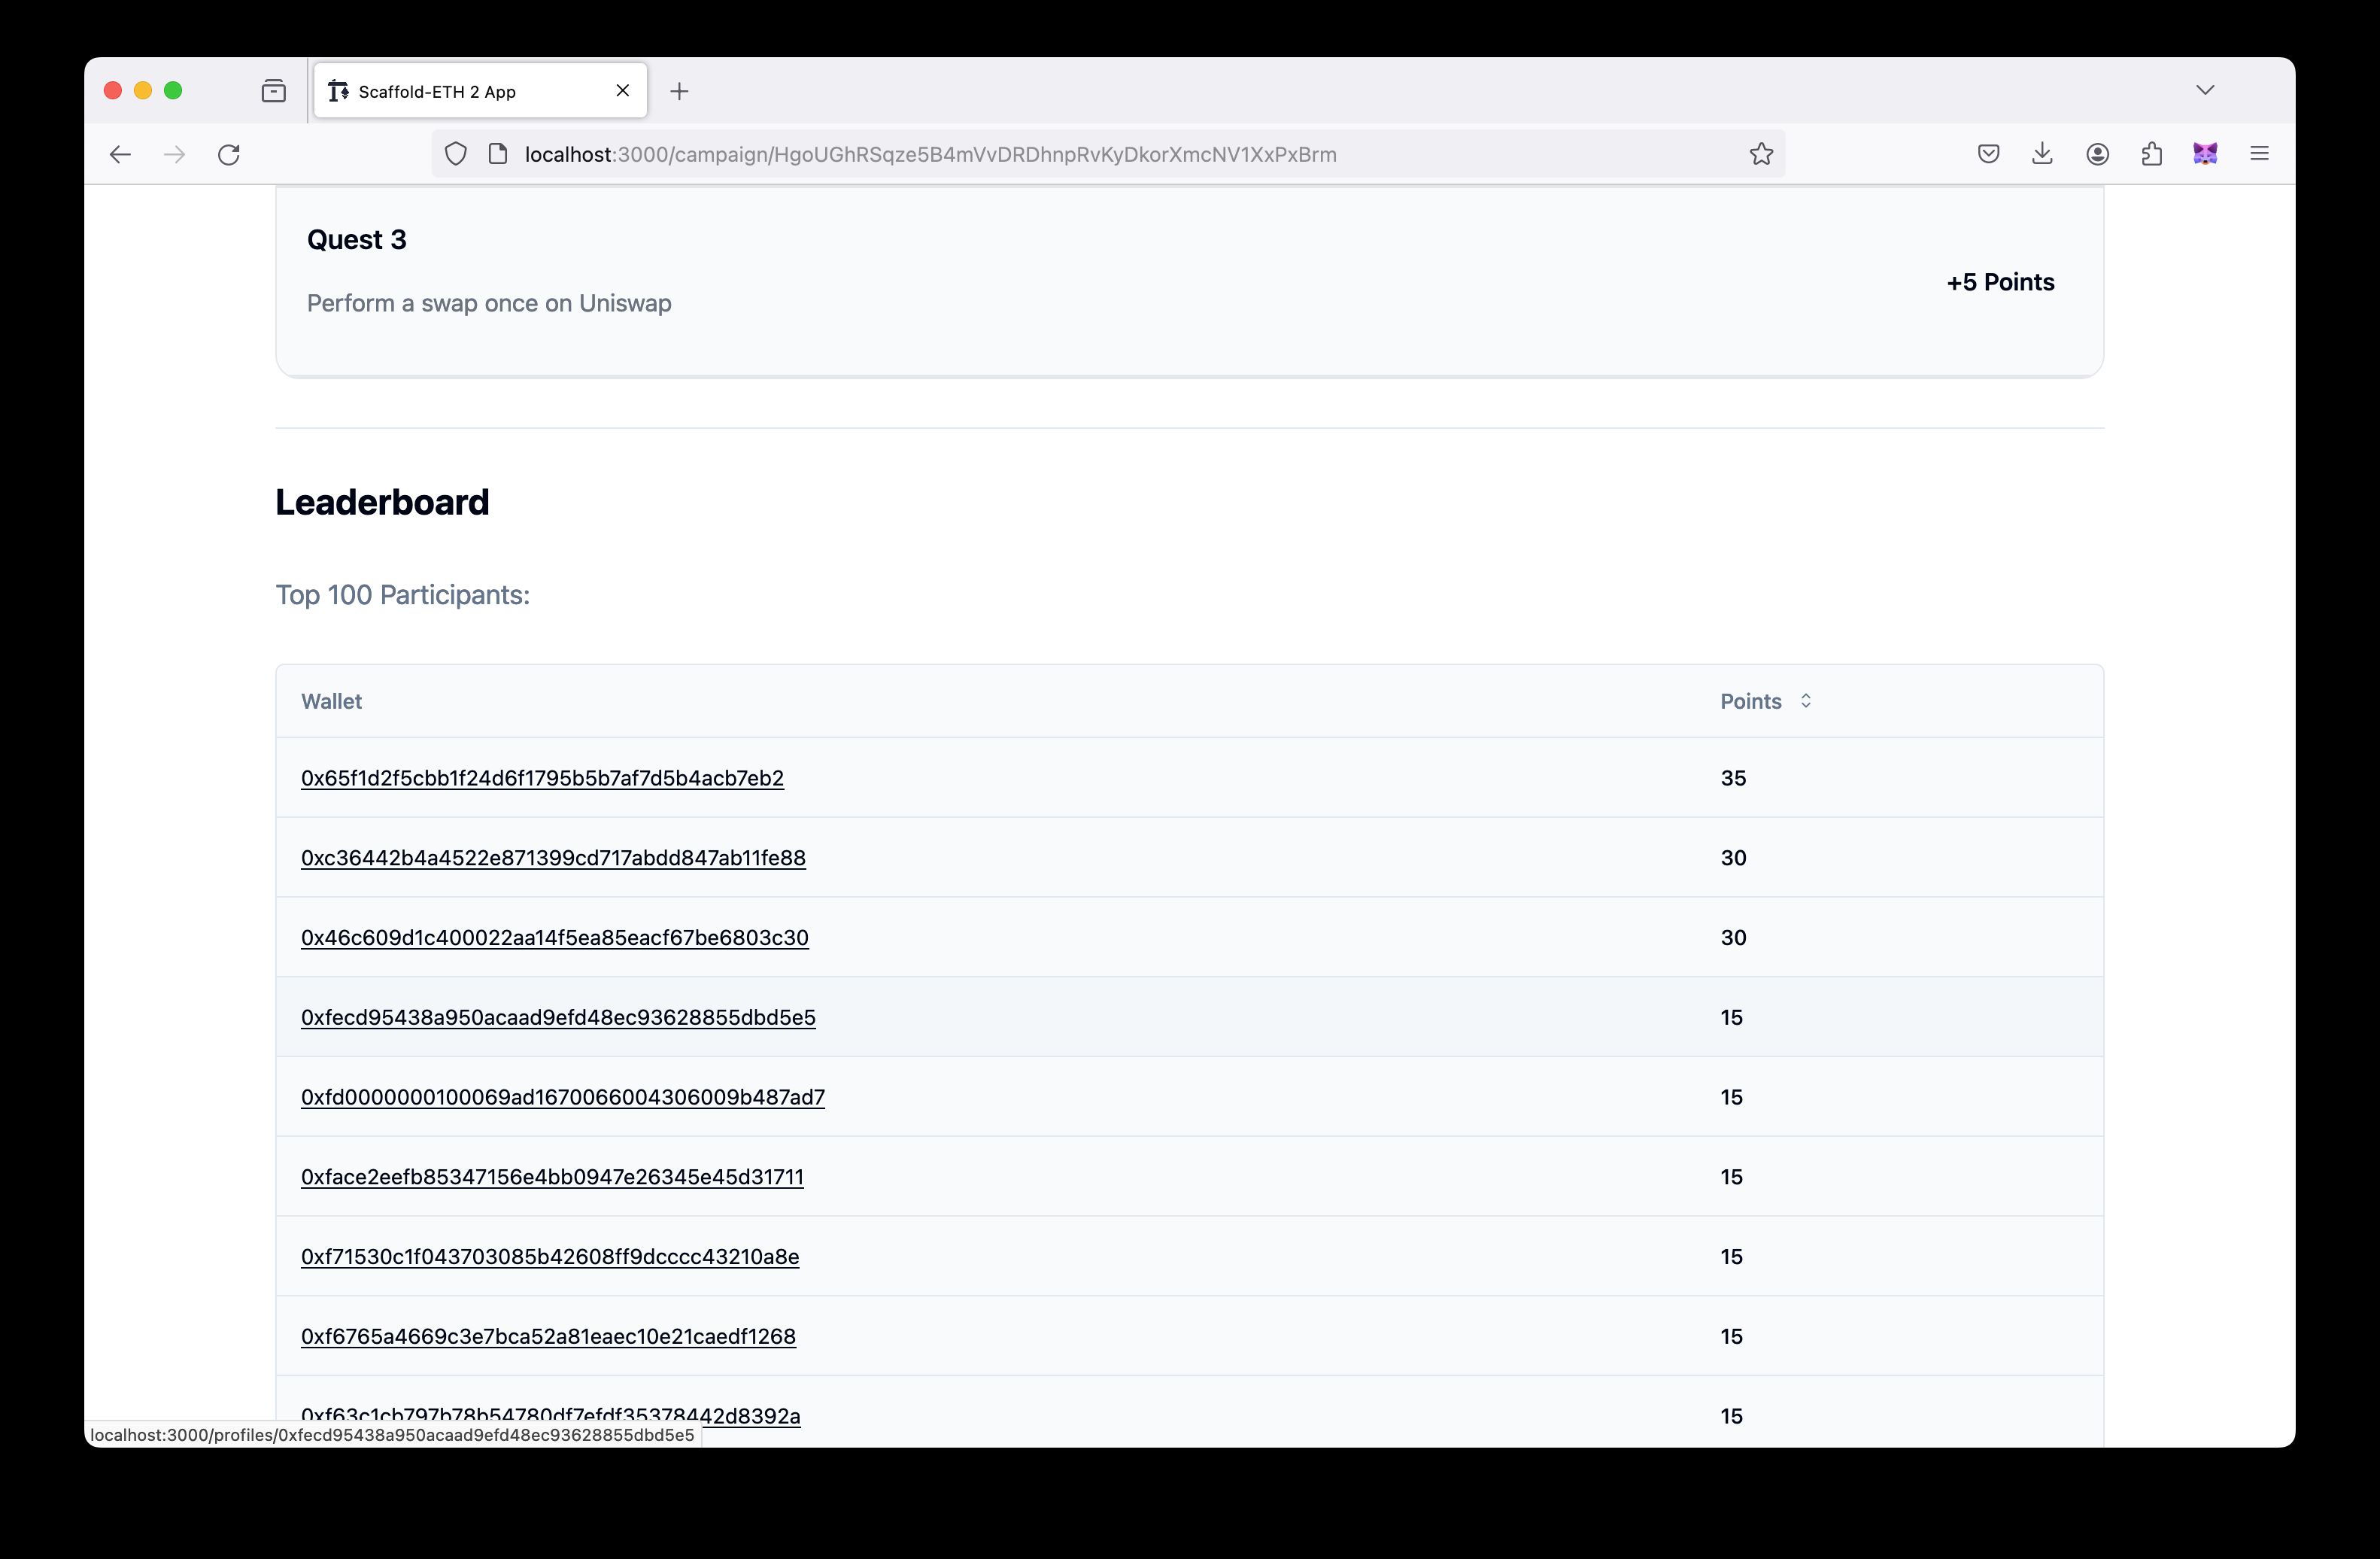Click 'Perform a swap once on Uniswap' description

[489, 303]
